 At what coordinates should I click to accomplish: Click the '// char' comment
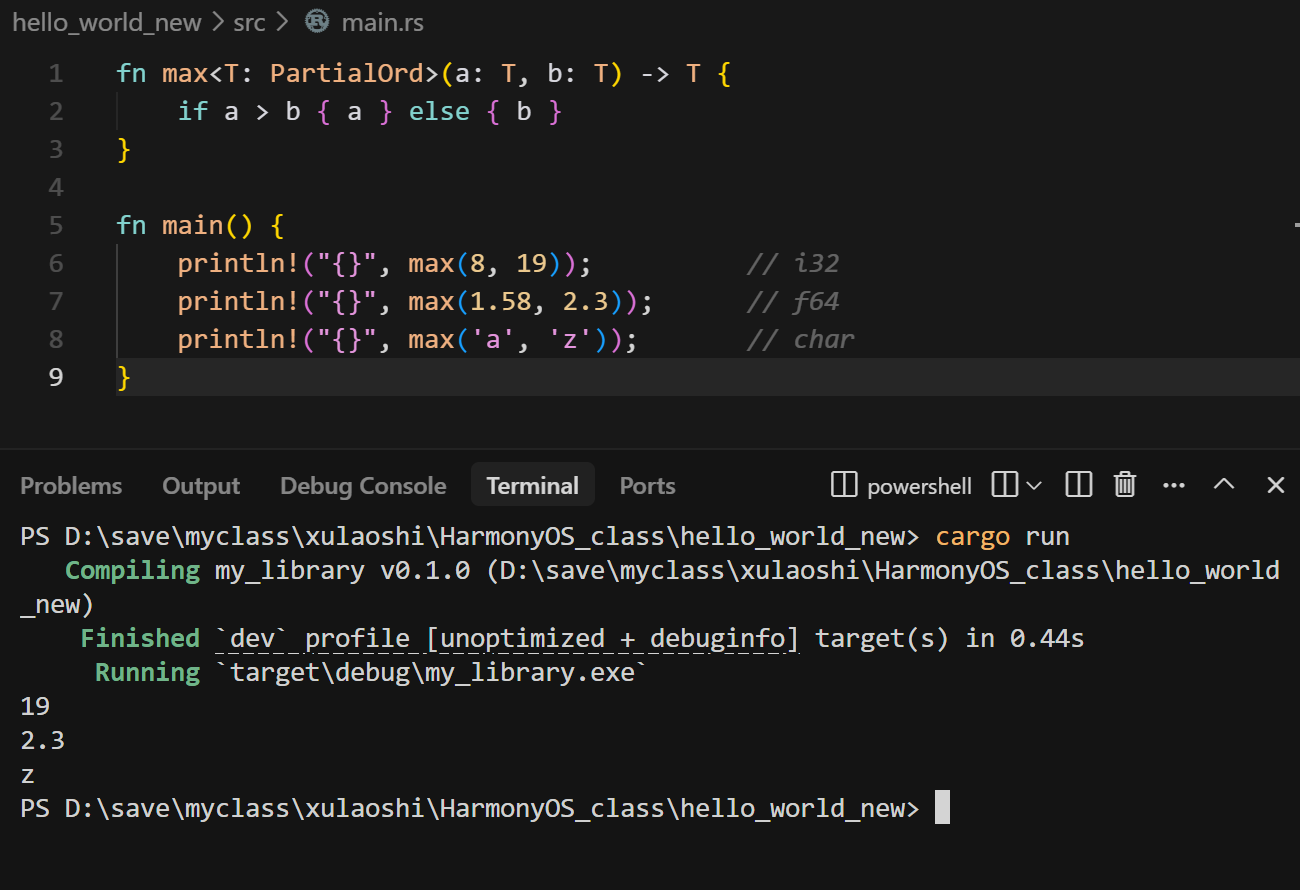[x=801, y=339]
